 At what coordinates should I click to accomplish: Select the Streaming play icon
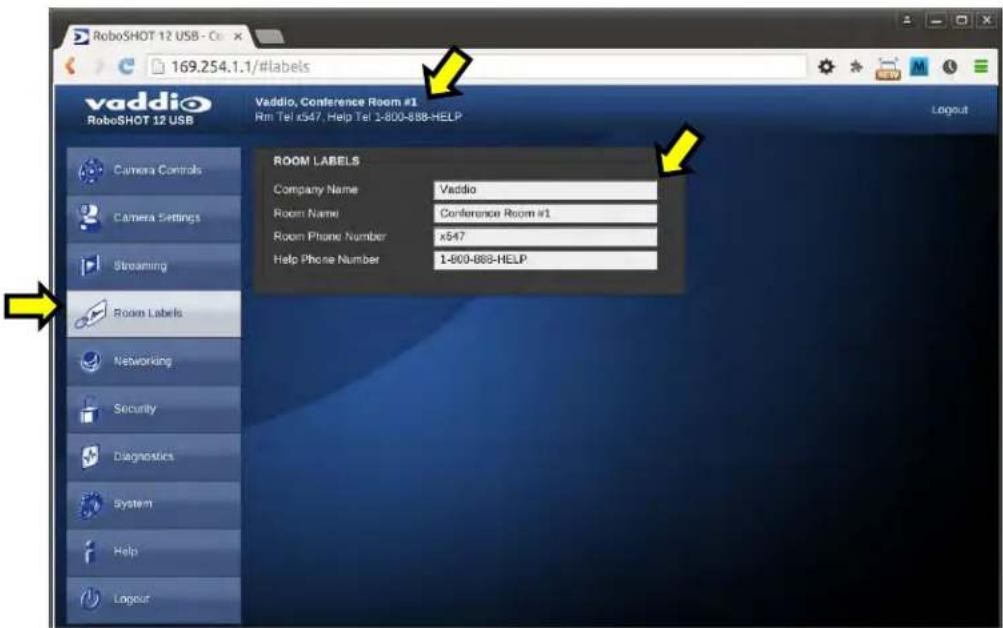click(x=90, y=265)
